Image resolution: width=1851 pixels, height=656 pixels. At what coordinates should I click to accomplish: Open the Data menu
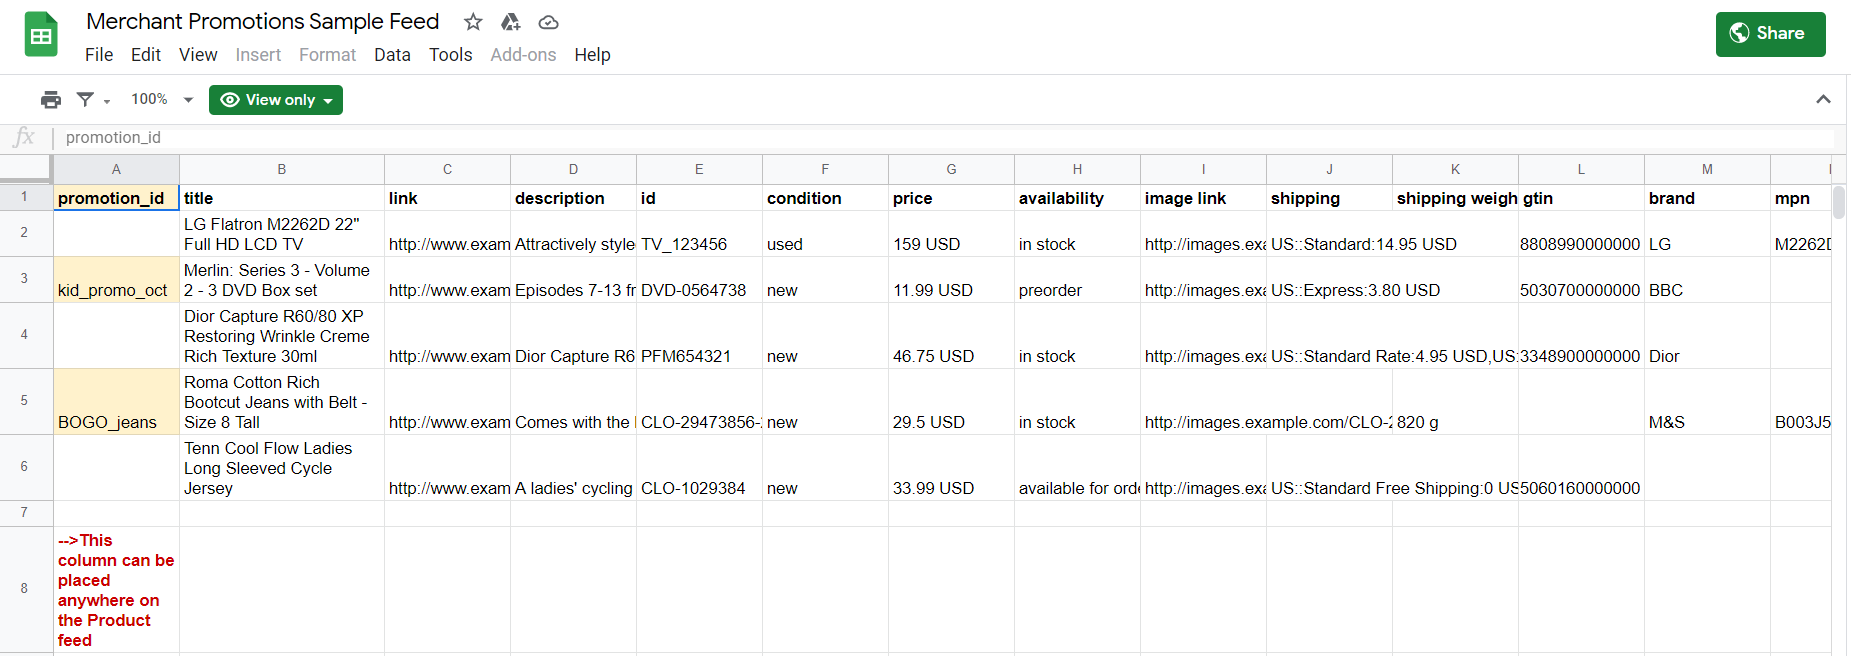coord(392,55)
